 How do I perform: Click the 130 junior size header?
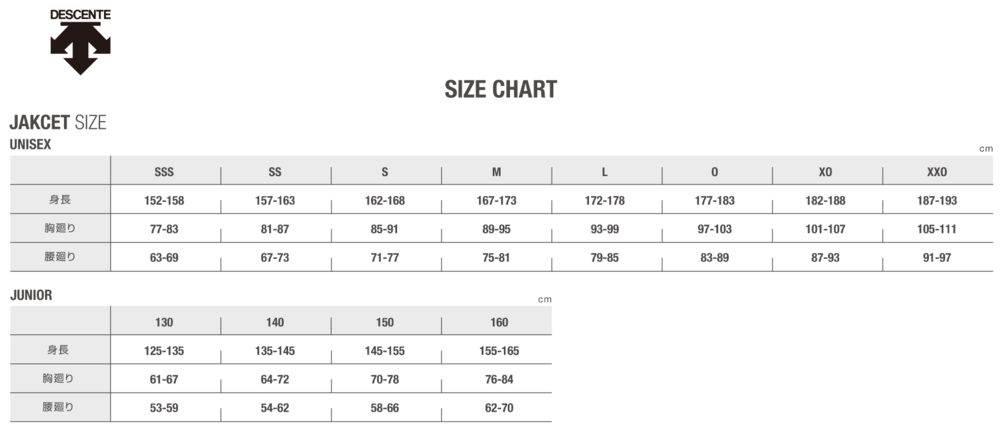coord(164,322)
